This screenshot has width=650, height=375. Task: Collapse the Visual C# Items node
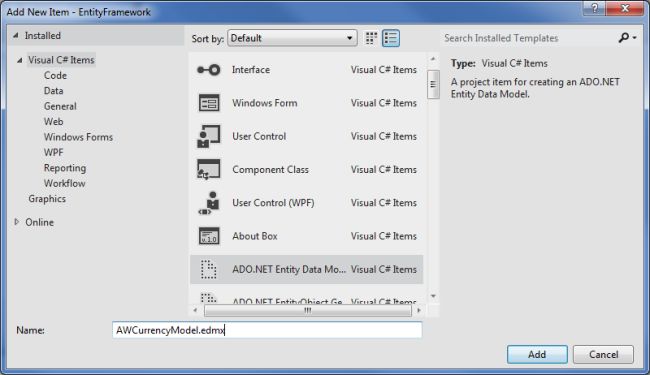pyautogui.click(x=19, y=60)
